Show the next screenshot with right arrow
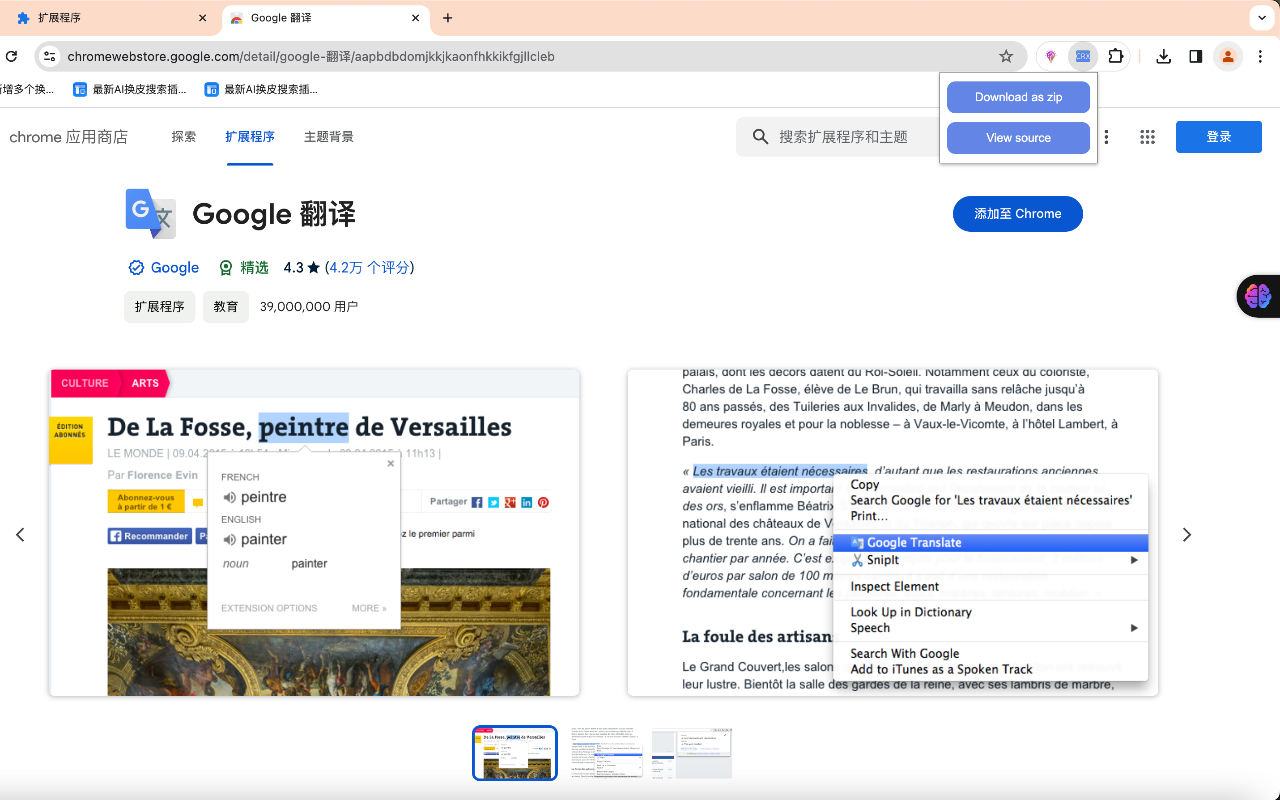The height and width of the screenshot is (800, 1280). tap(1187, 535)
